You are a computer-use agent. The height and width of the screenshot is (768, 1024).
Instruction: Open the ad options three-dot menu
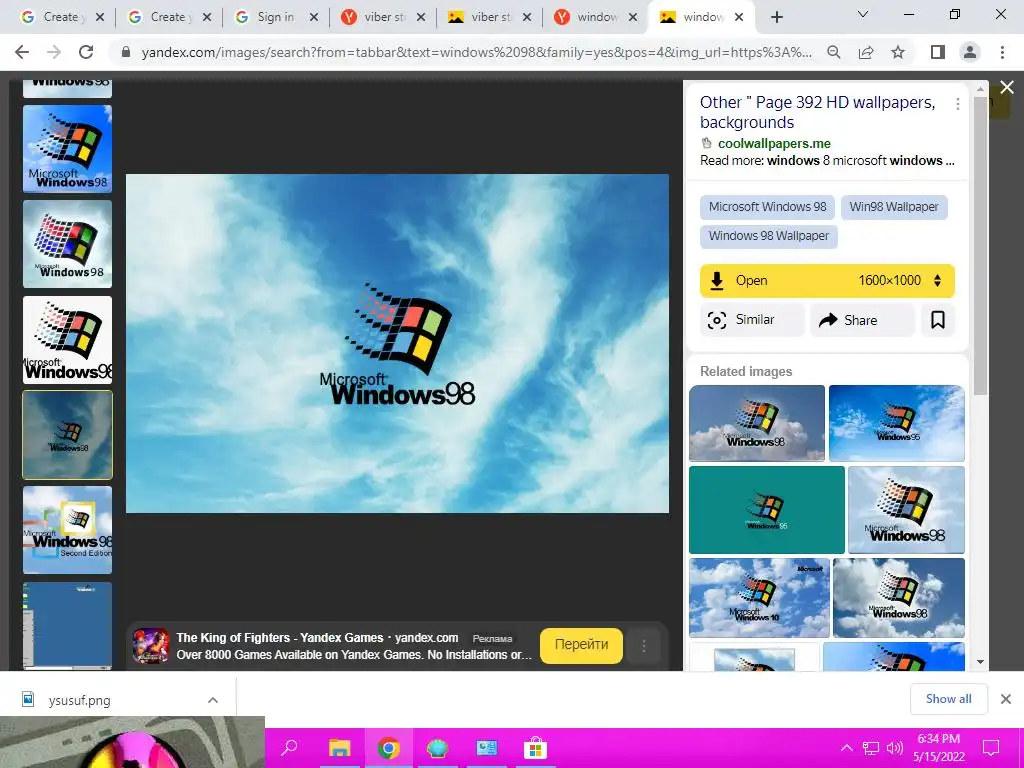(644, 646)
